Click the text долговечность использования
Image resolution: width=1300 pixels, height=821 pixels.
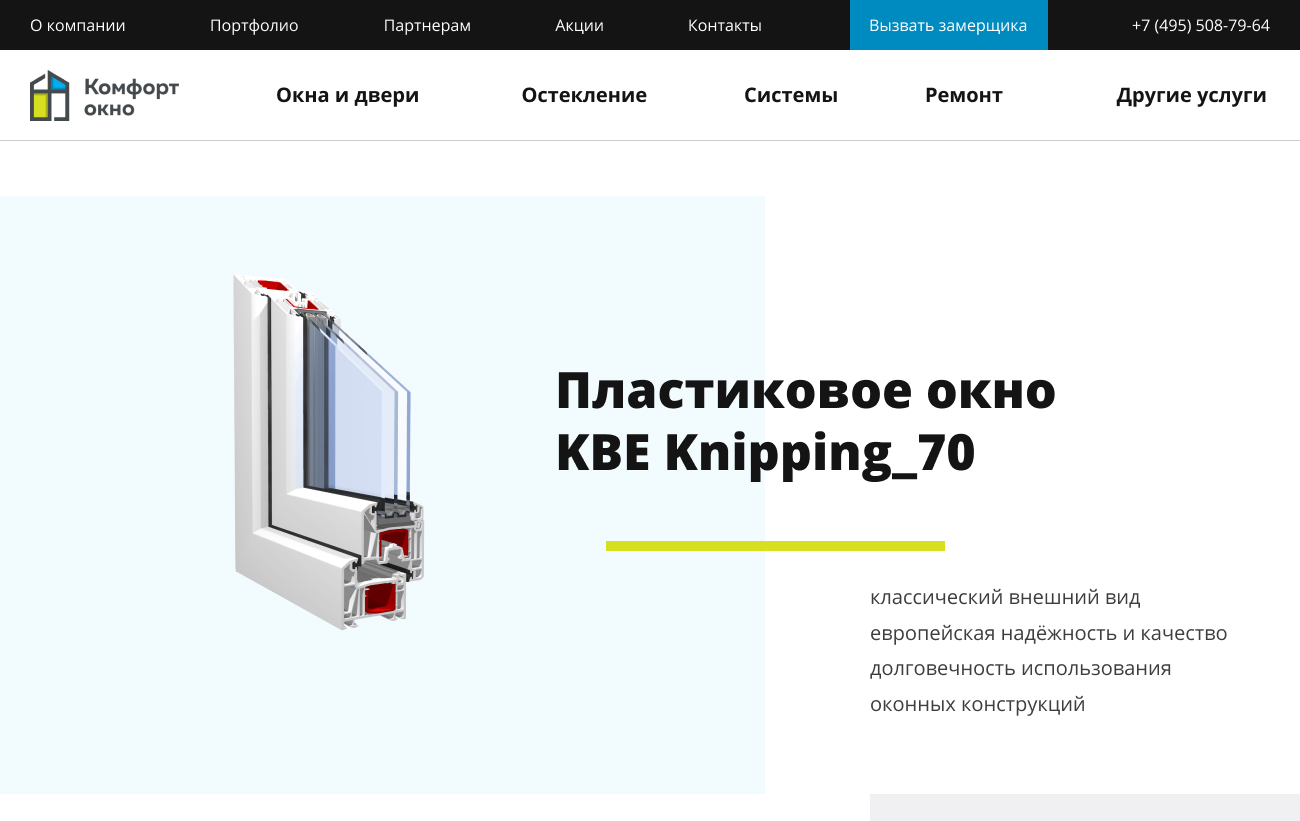1021,668
